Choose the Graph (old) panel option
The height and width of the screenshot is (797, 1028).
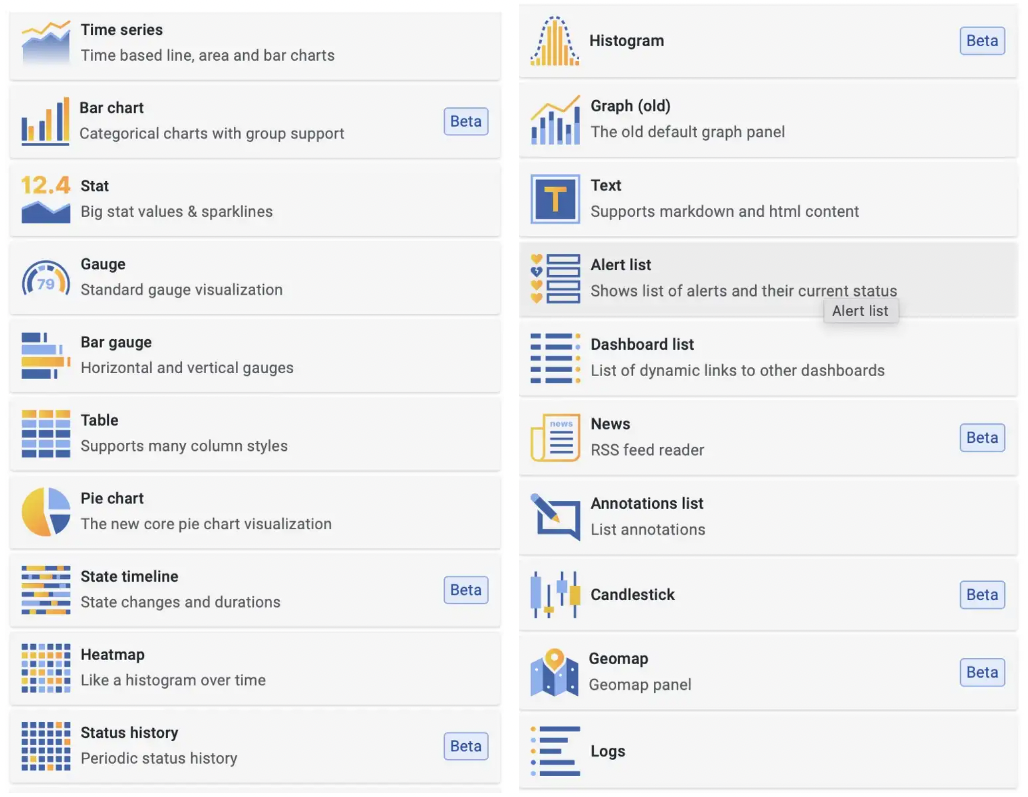pos(768,120)
